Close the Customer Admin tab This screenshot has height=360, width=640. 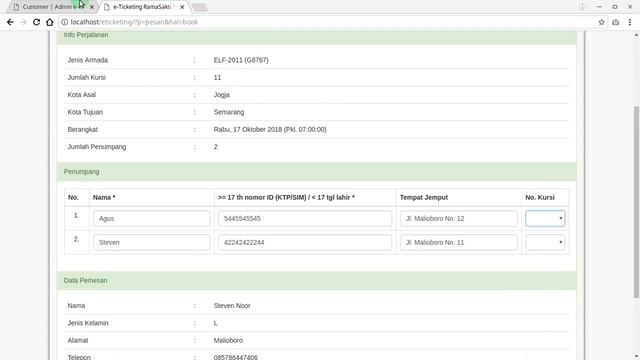(92, 7)
